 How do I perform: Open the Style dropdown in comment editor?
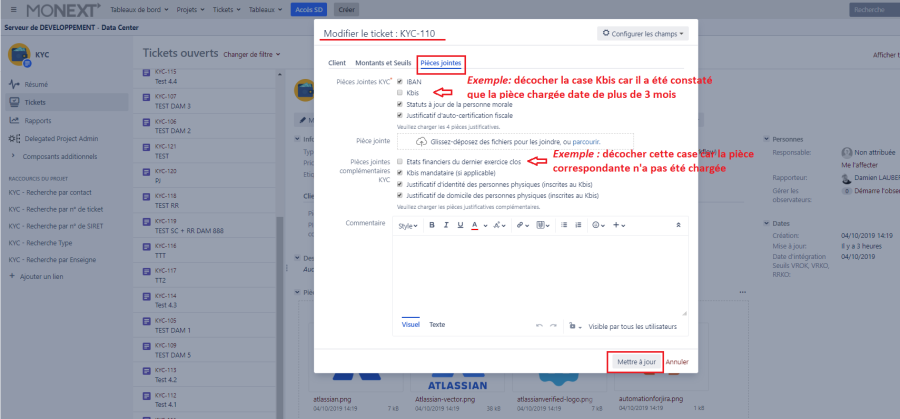coord(408,225)
